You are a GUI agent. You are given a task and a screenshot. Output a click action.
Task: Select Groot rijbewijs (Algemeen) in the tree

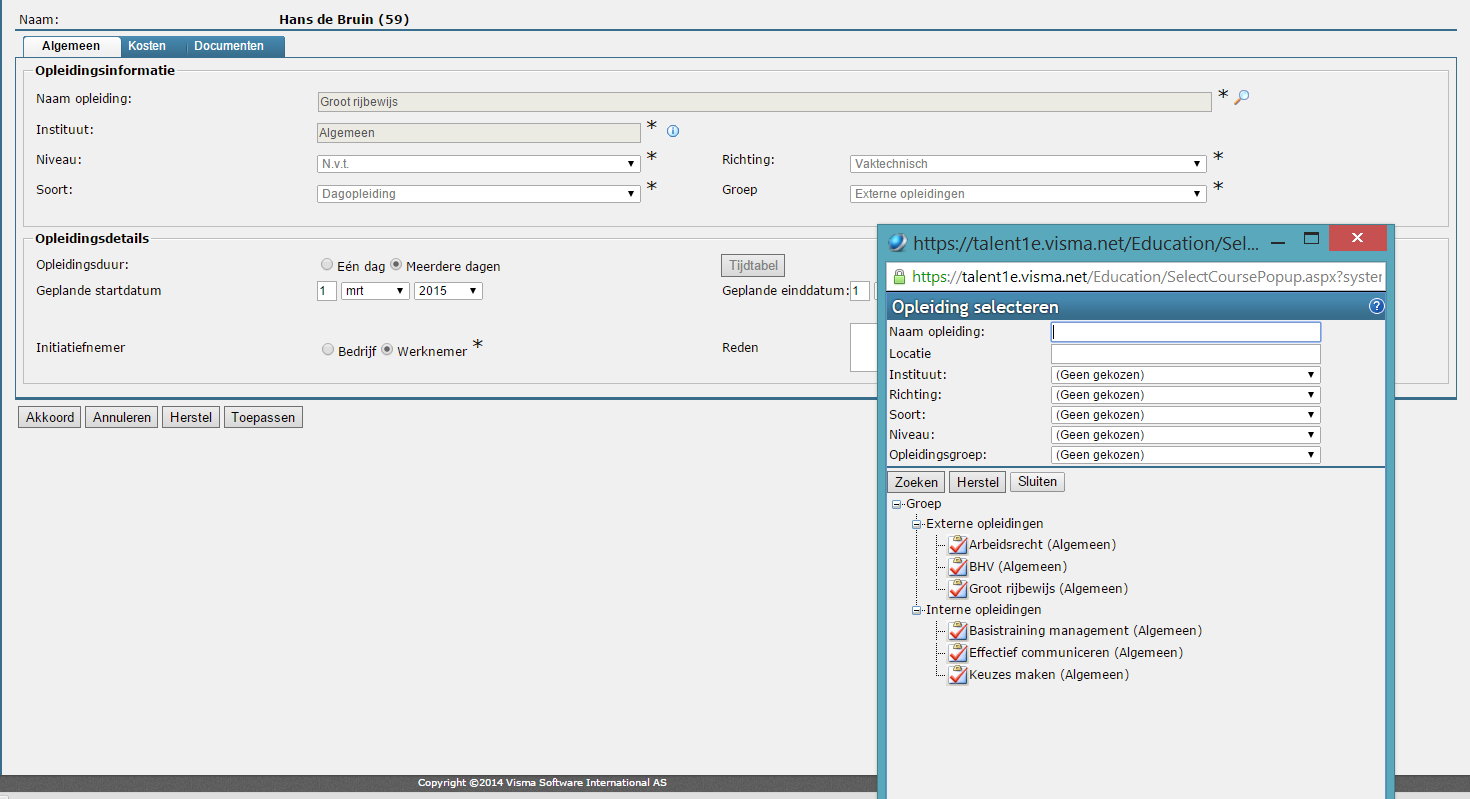click(x=1049, y=589)
